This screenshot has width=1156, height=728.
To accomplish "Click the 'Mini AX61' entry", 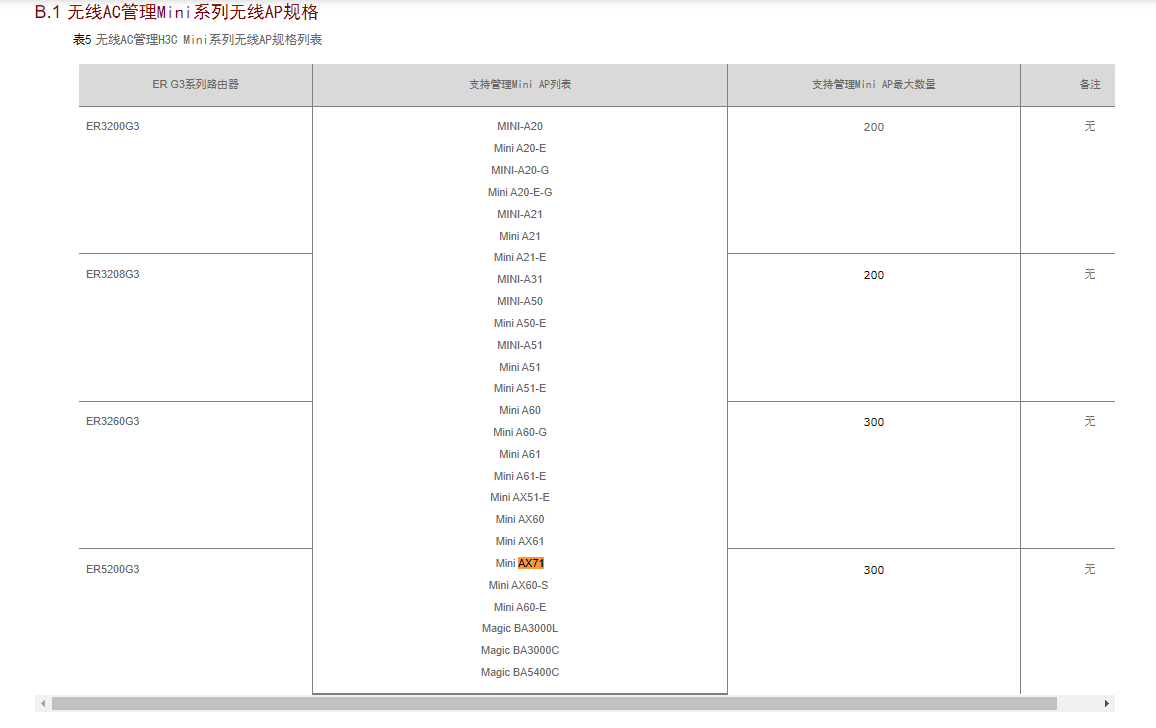I will (520, 542).
